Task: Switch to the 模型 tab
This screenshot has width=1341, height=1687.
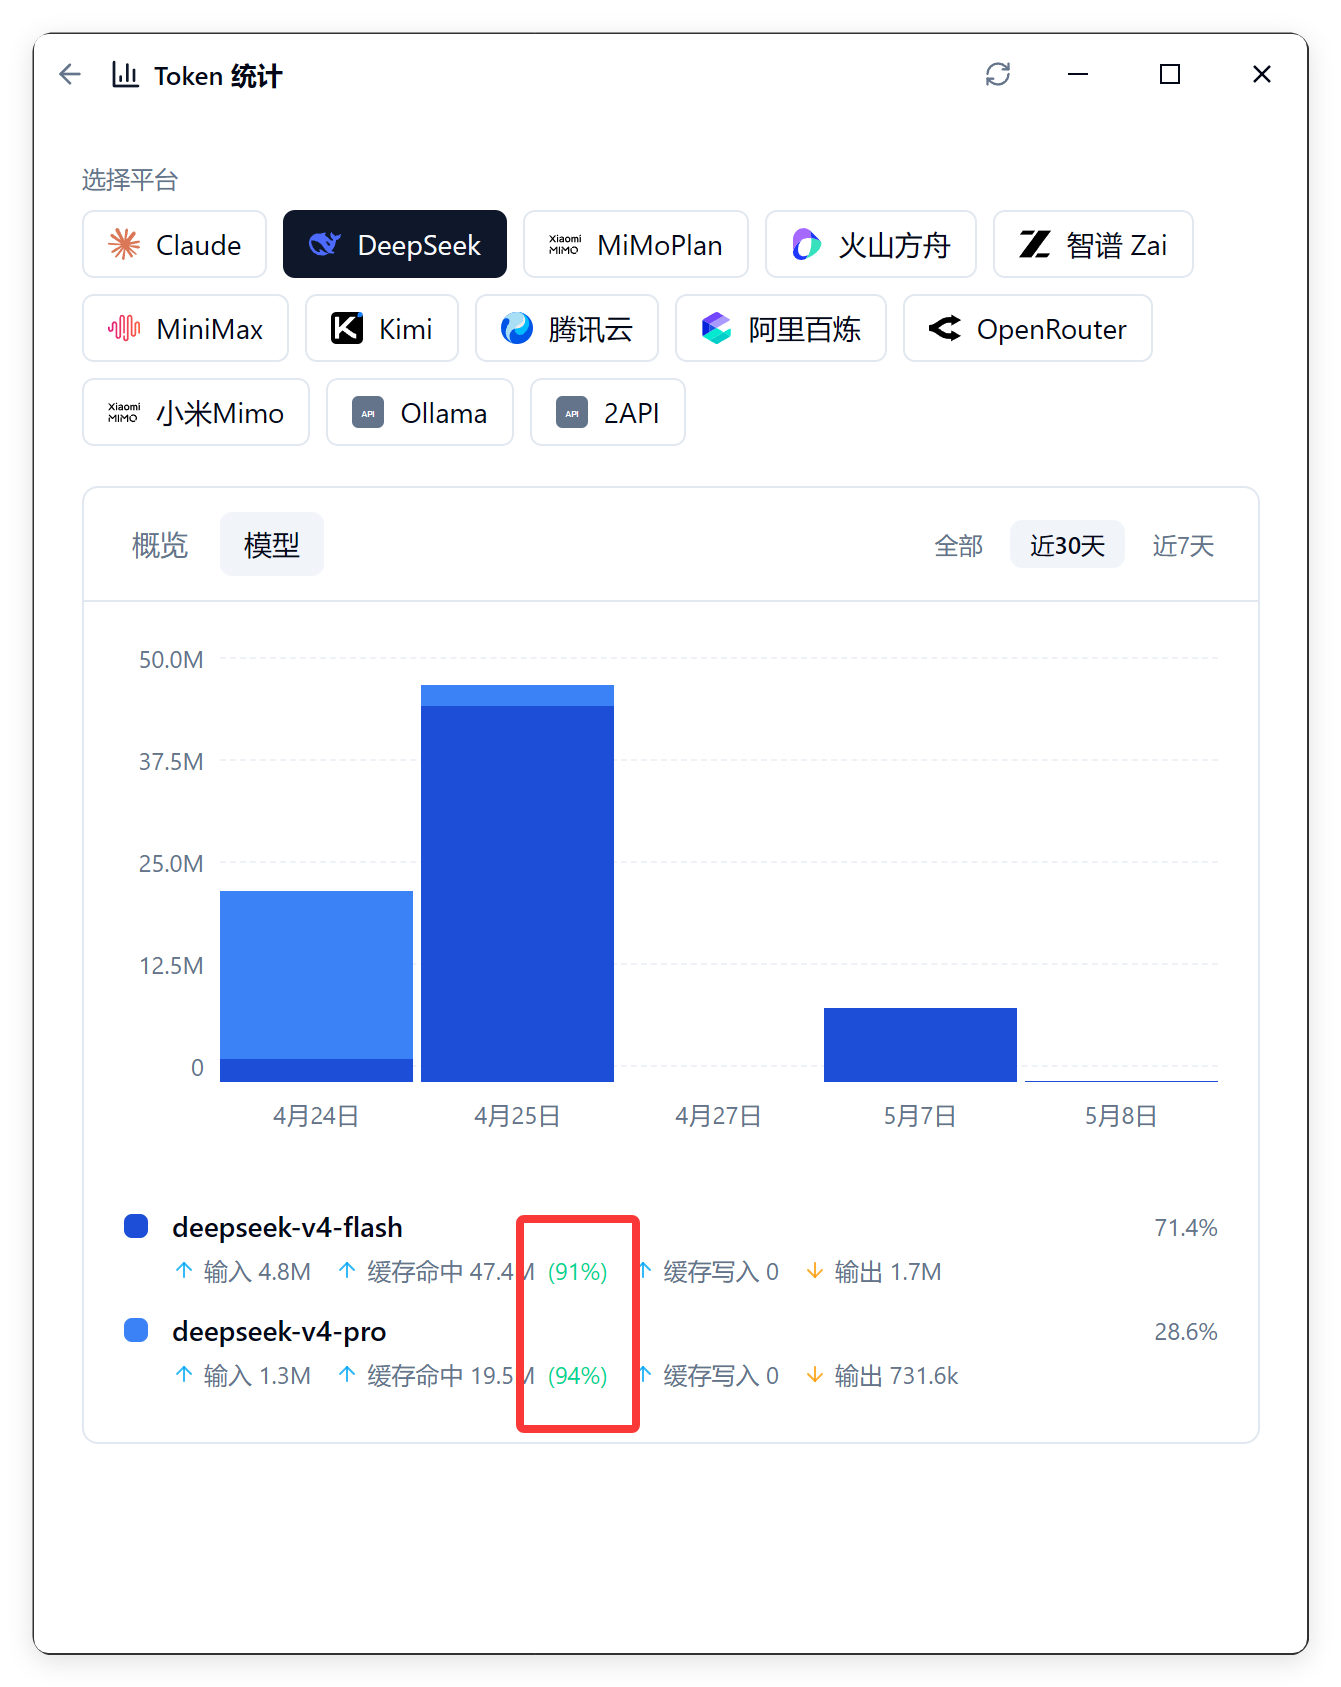Action: pyautogui.click(x=272, y=544)
